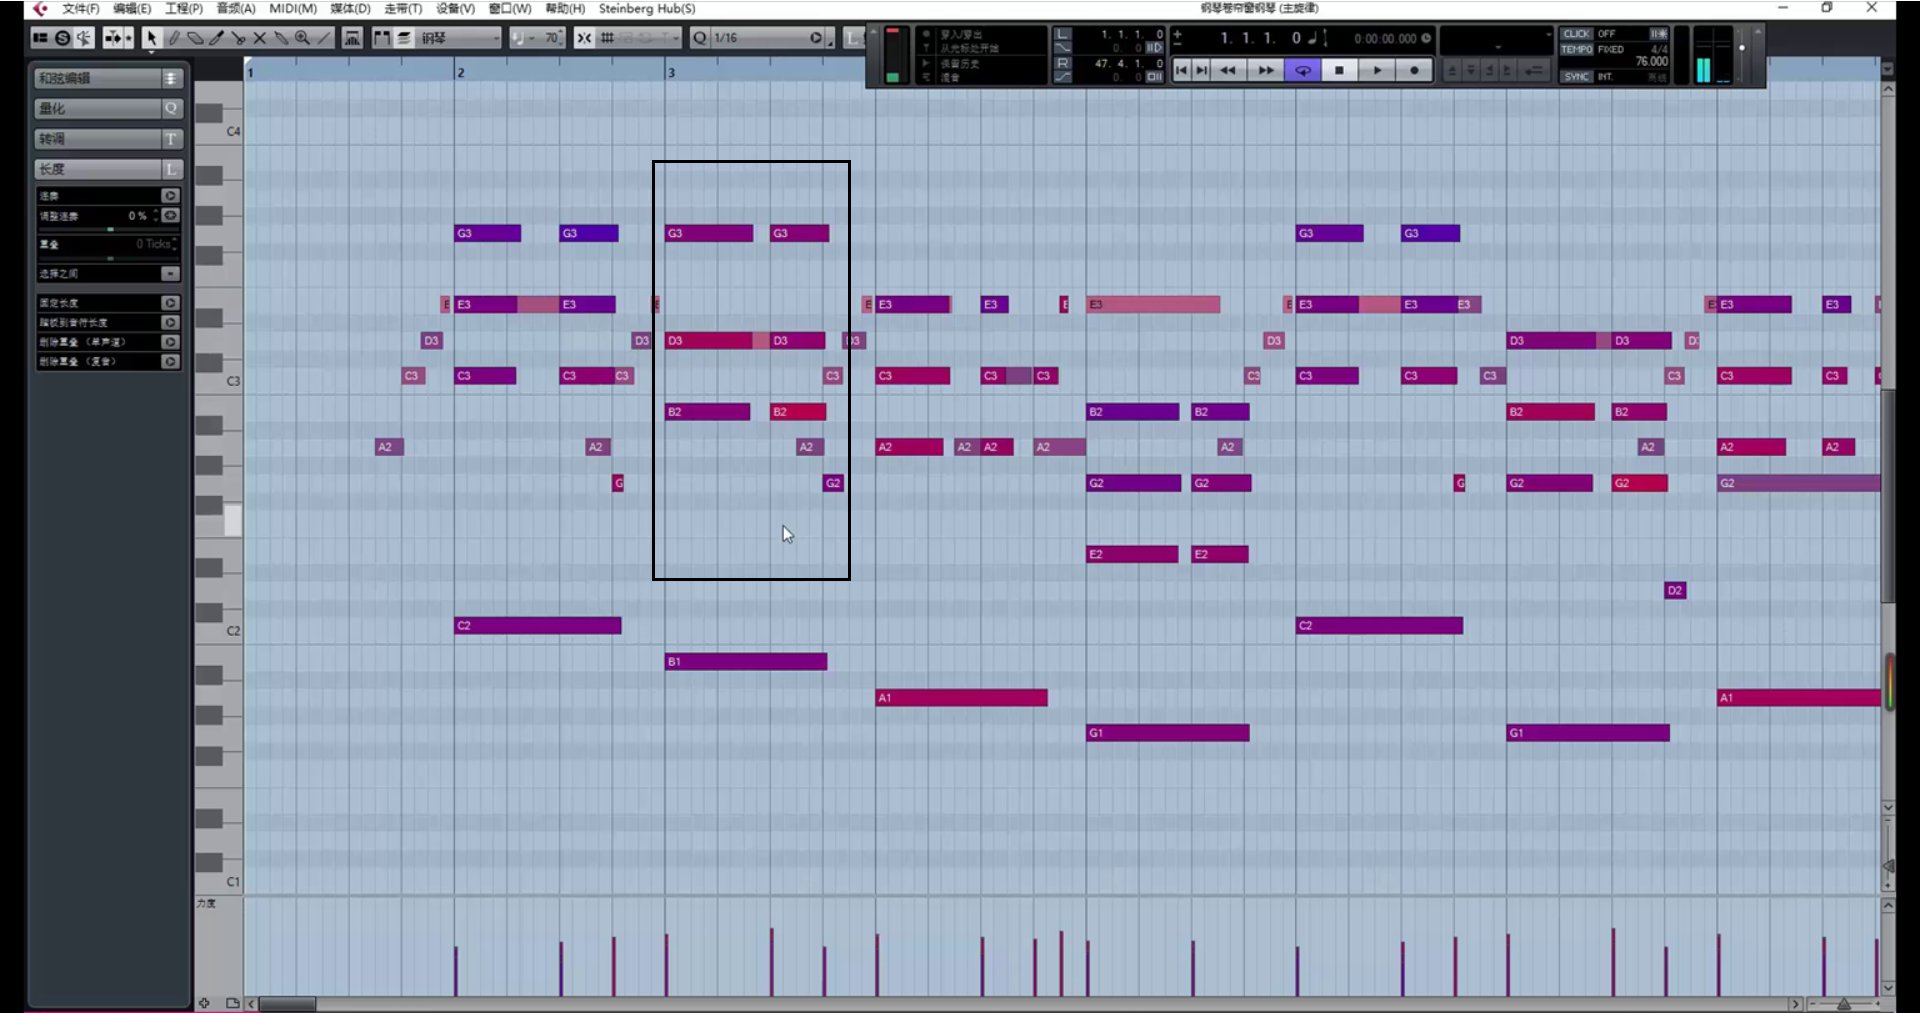
Task: Open the 文件(F) menu
Action: click(81, 8)
